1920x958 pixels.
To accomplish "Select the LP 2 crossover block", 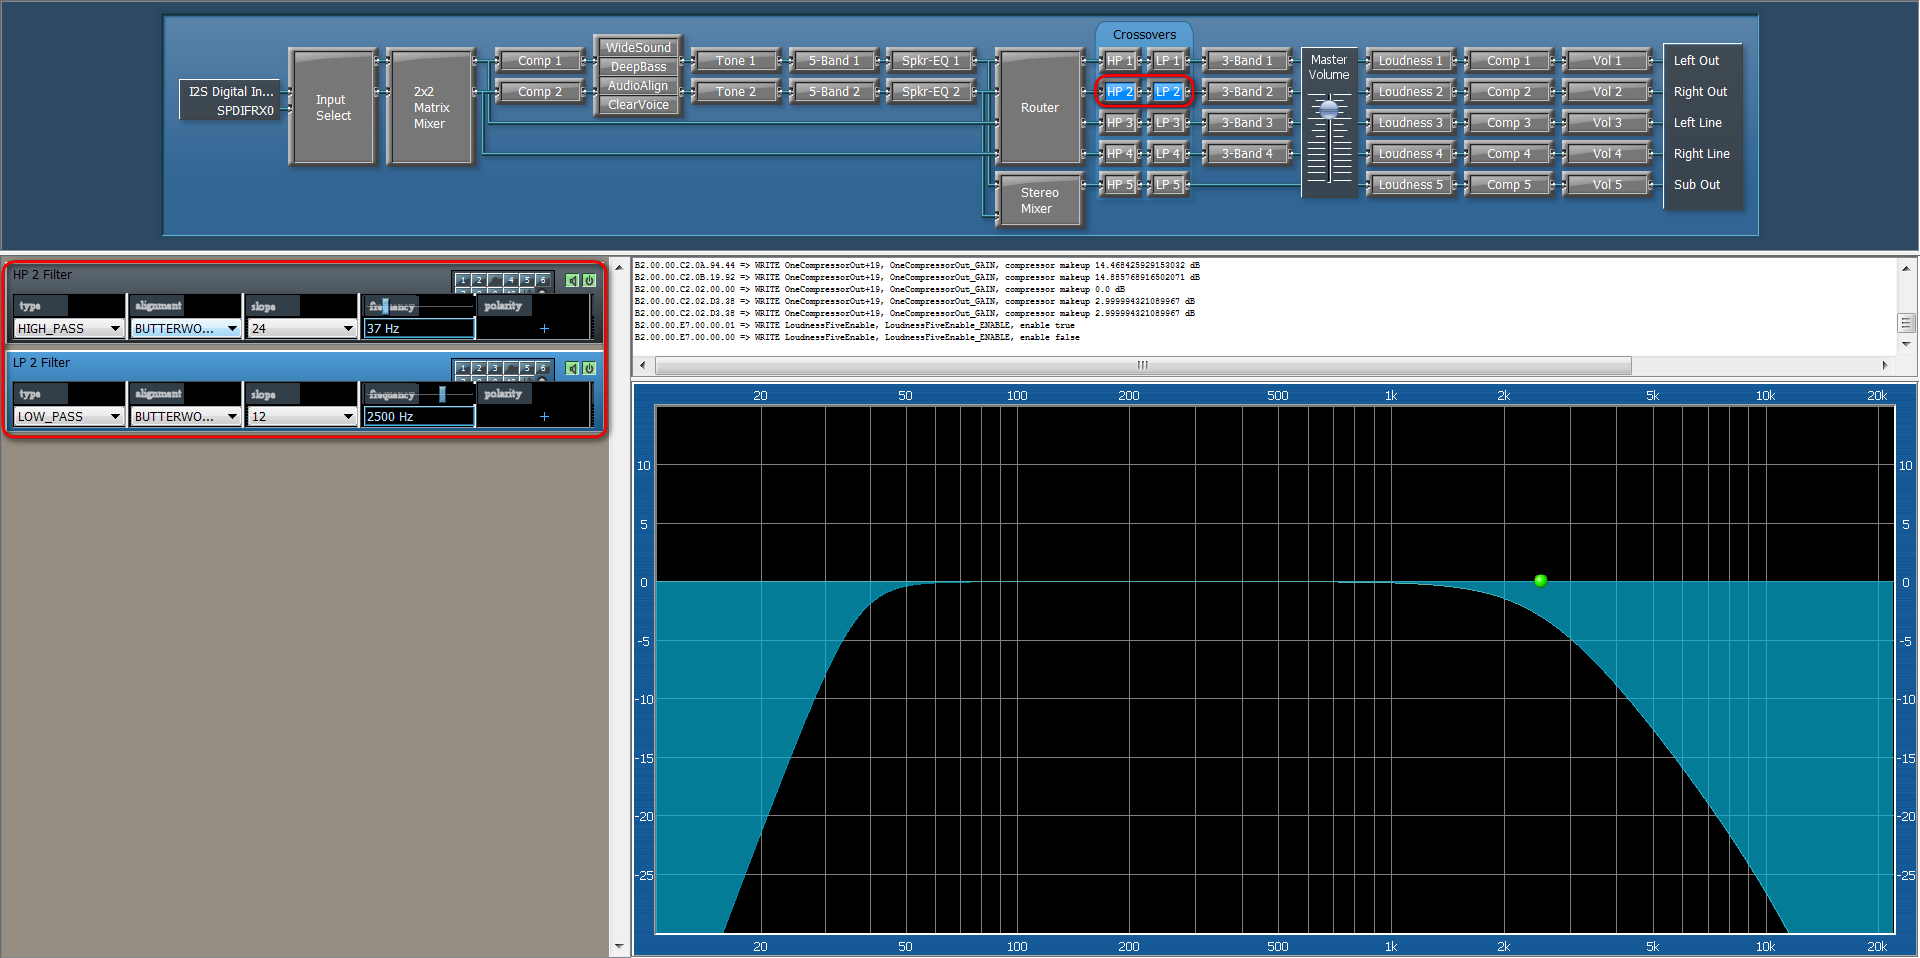I will 1168,92.
